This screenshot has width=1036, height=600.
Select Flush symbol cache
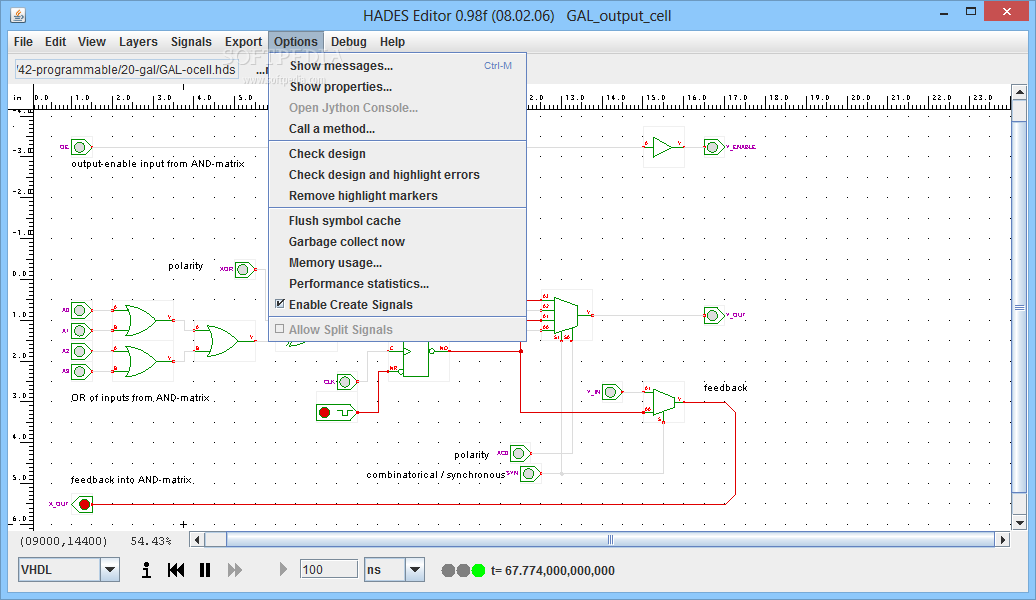(x=397, y=221)
